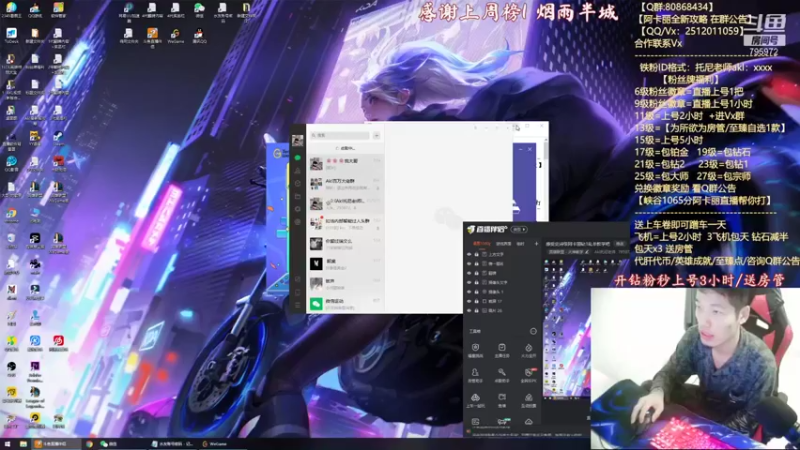Expand the toolbox using the circle icon

pyautogui.click(x=533, y=331)
